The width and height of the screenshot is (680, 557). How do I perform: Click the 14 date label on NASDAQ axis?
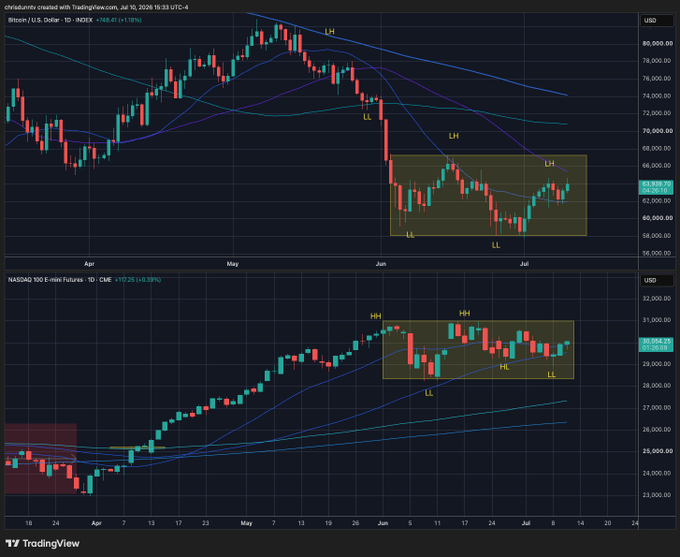[580, 523]
